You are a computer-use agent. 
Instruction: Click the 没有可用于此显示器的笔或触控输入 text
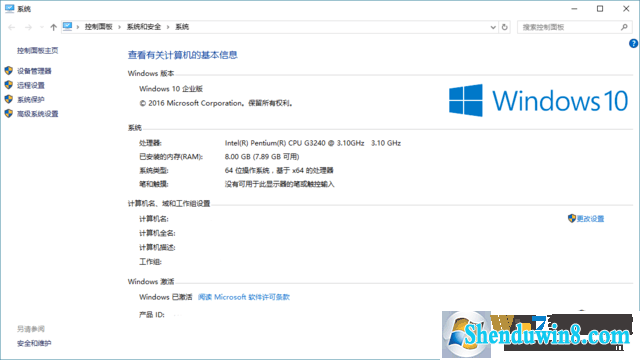pyautogui.click(x=280, y=184)
